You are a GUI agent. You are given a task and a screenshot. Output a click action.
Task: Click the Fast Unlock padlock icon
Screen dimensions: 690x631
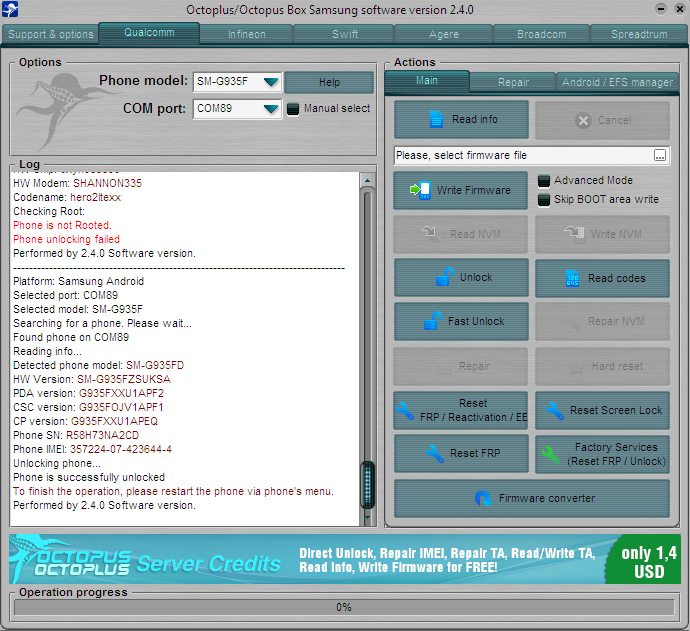[x=432, y=321]
